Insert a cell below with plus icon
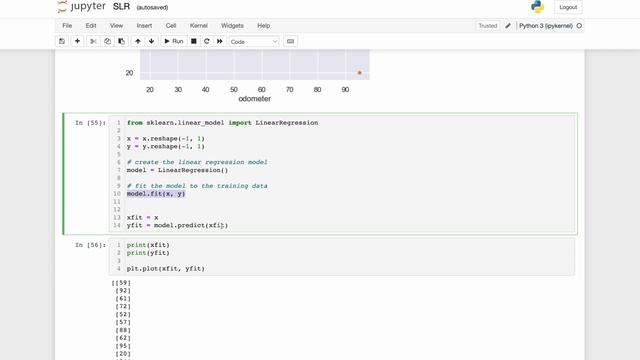Viewport: 640px width, 360px height. point(77,41)
